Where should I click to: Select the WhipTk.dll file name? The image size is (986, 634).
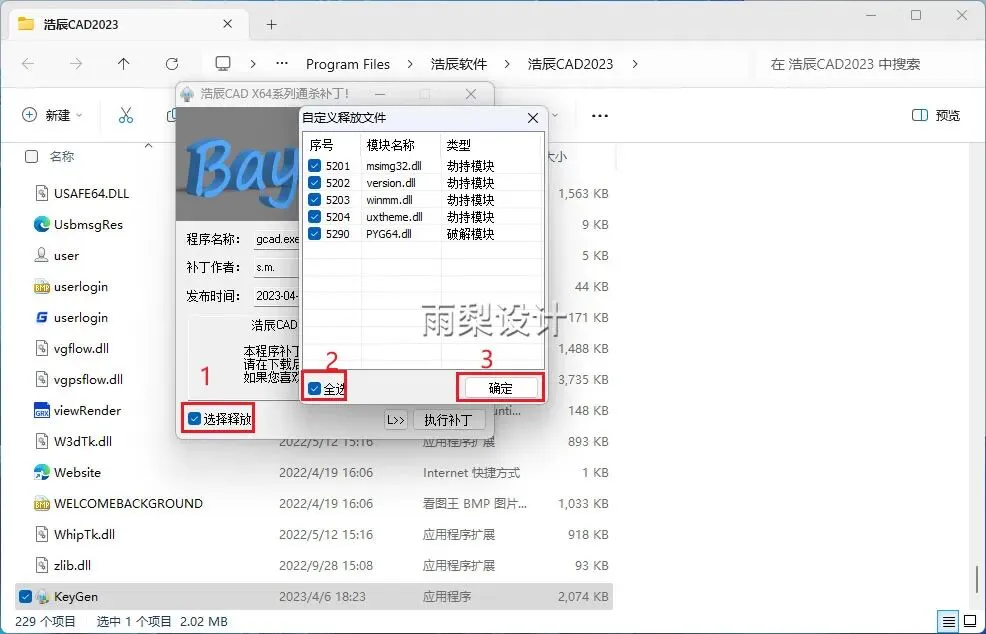84,535
